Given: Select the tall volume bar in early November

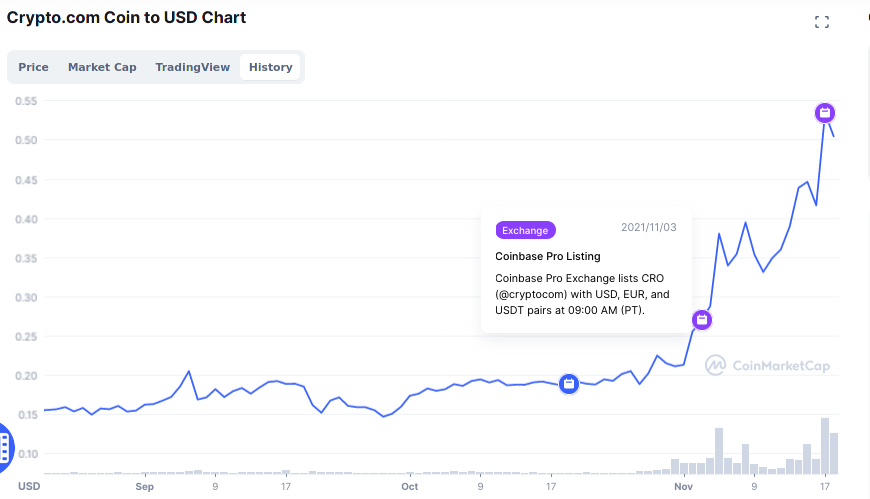Looking at the screenshot, I should [x=719, y=451].
